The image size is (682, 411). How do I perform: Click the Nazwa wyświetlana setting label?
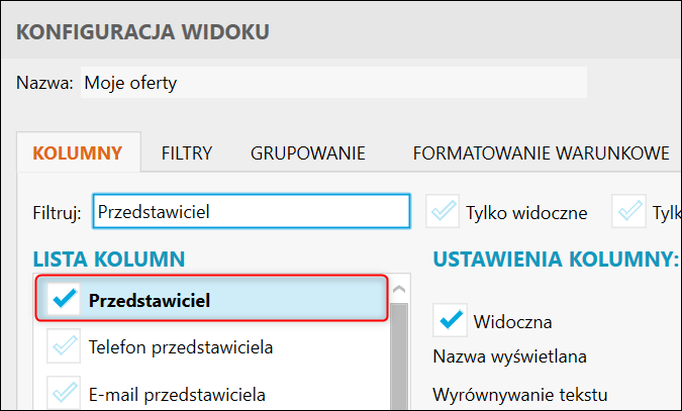tap(509, 356)
